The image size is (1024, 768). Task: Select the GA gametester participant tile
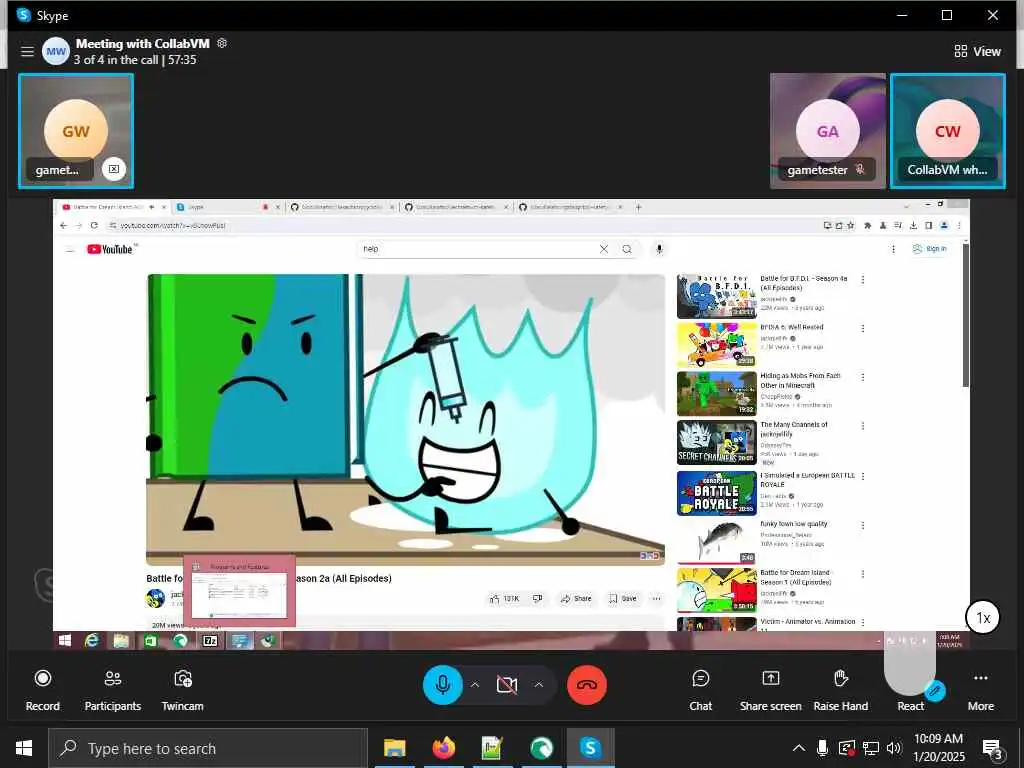coord(827,131)
